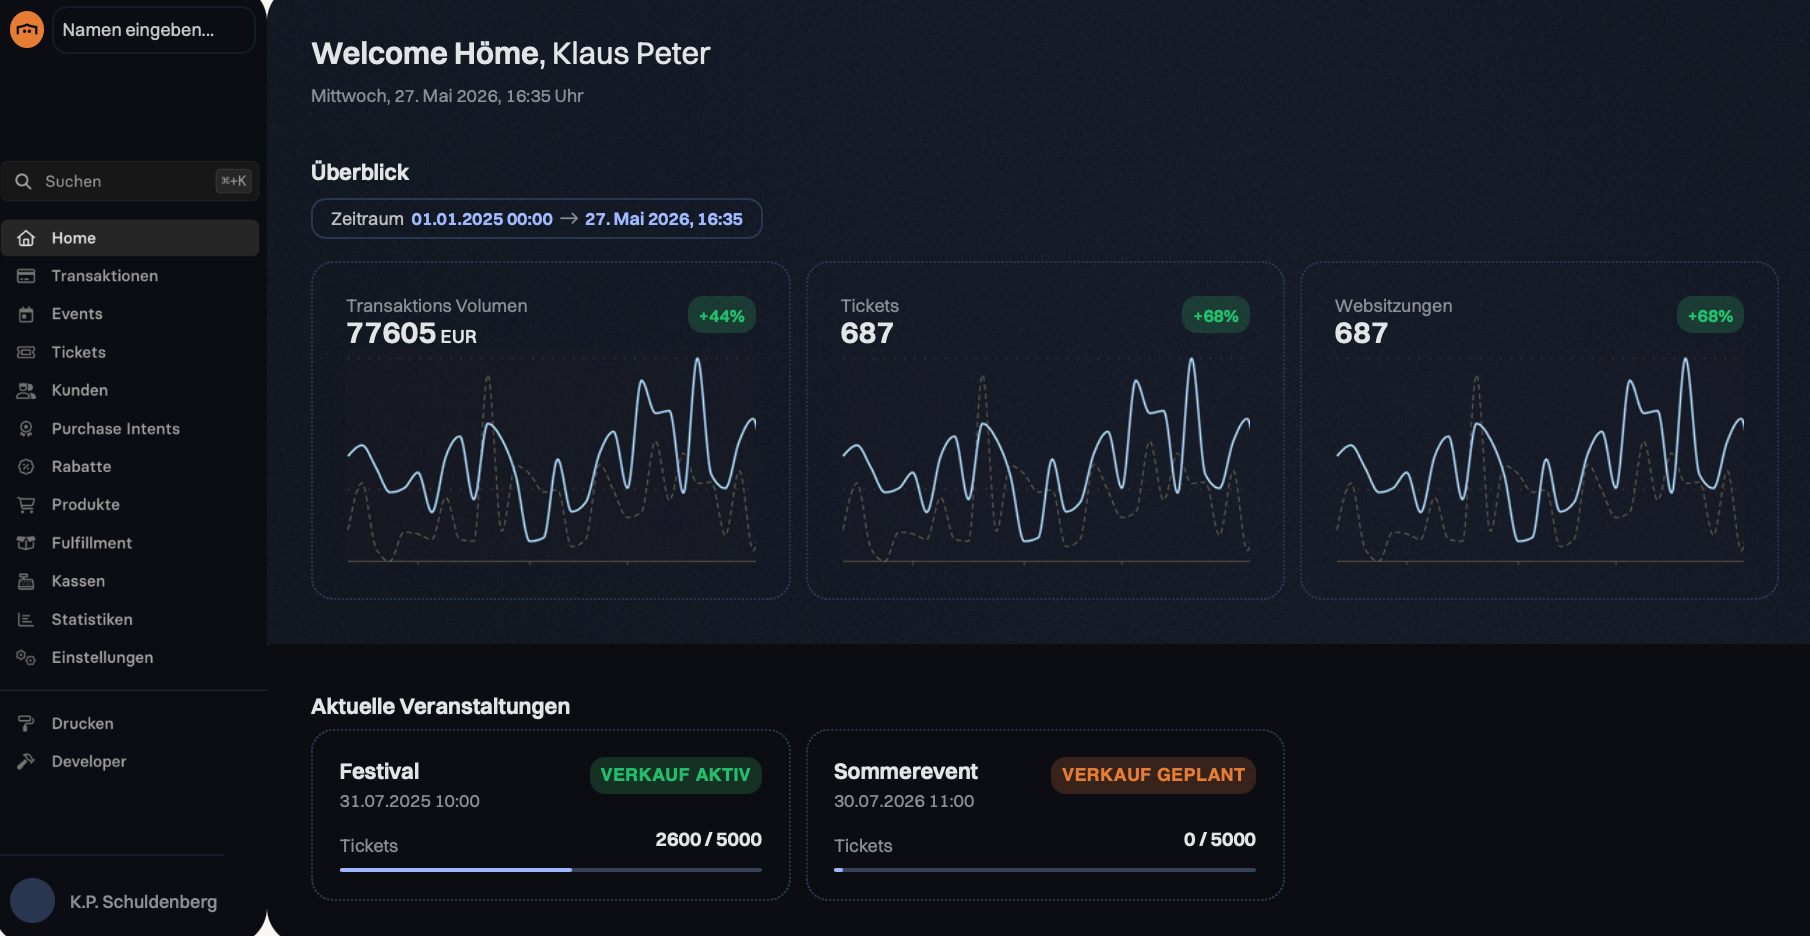Click the 77605 EUR value
The image size is (1810, 936).
click(411, 333)
